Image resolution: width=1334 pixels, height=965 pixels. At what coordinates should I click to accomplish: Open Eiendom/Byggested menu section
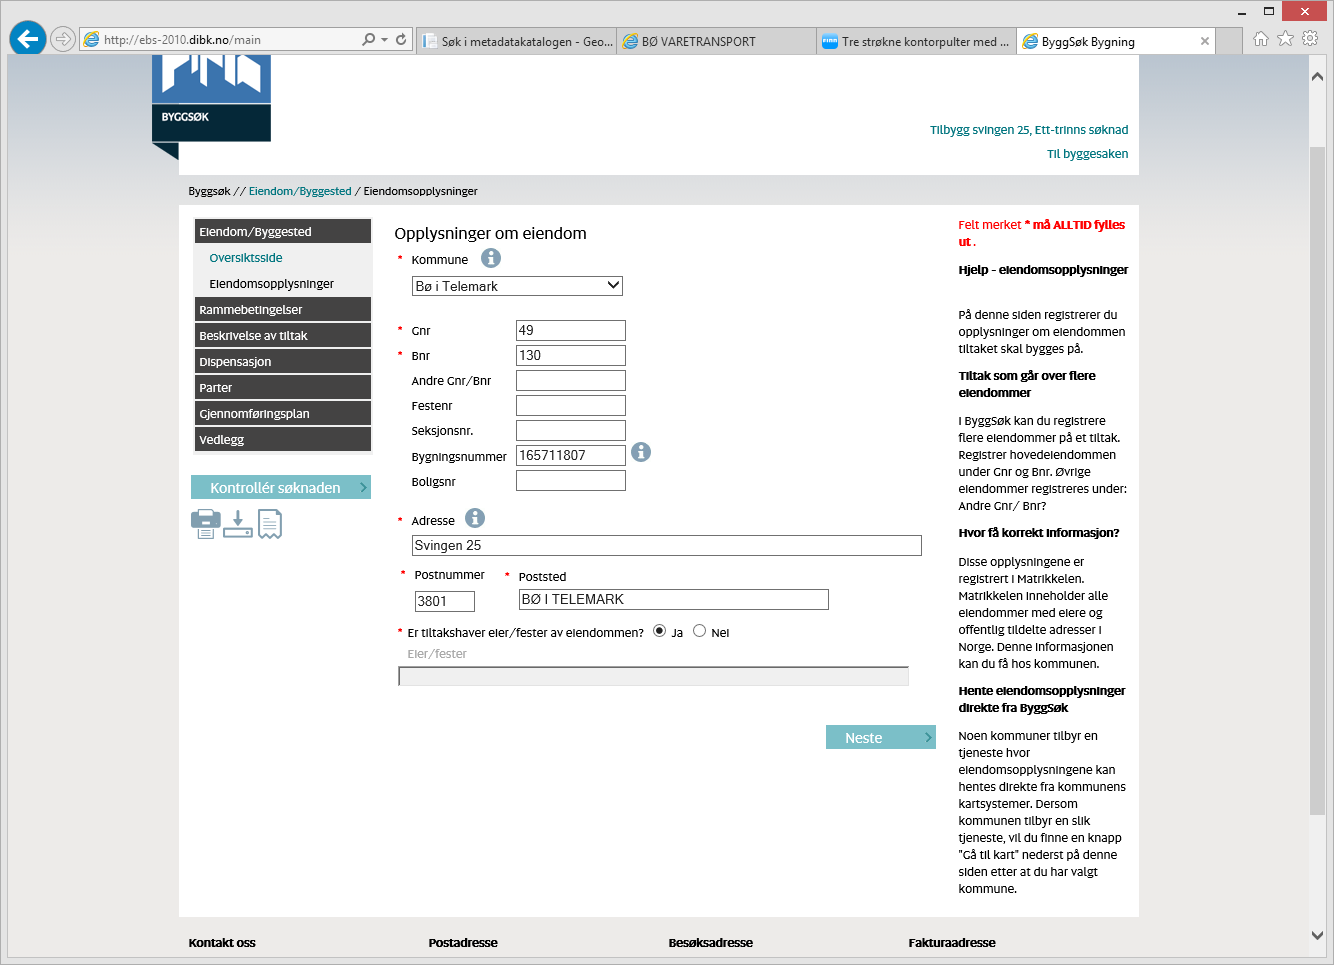click(283, 231)
